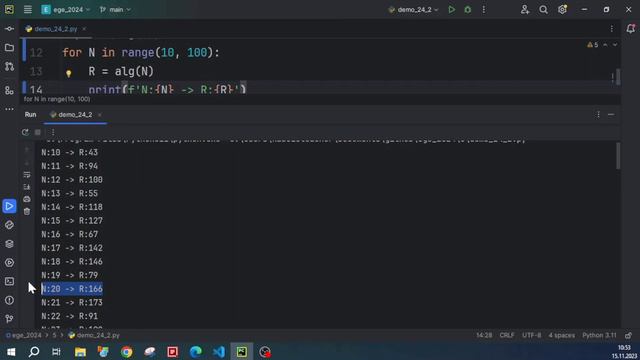
Task: Open the Pull Requests tool window
Action: click(x=9, y=66)
